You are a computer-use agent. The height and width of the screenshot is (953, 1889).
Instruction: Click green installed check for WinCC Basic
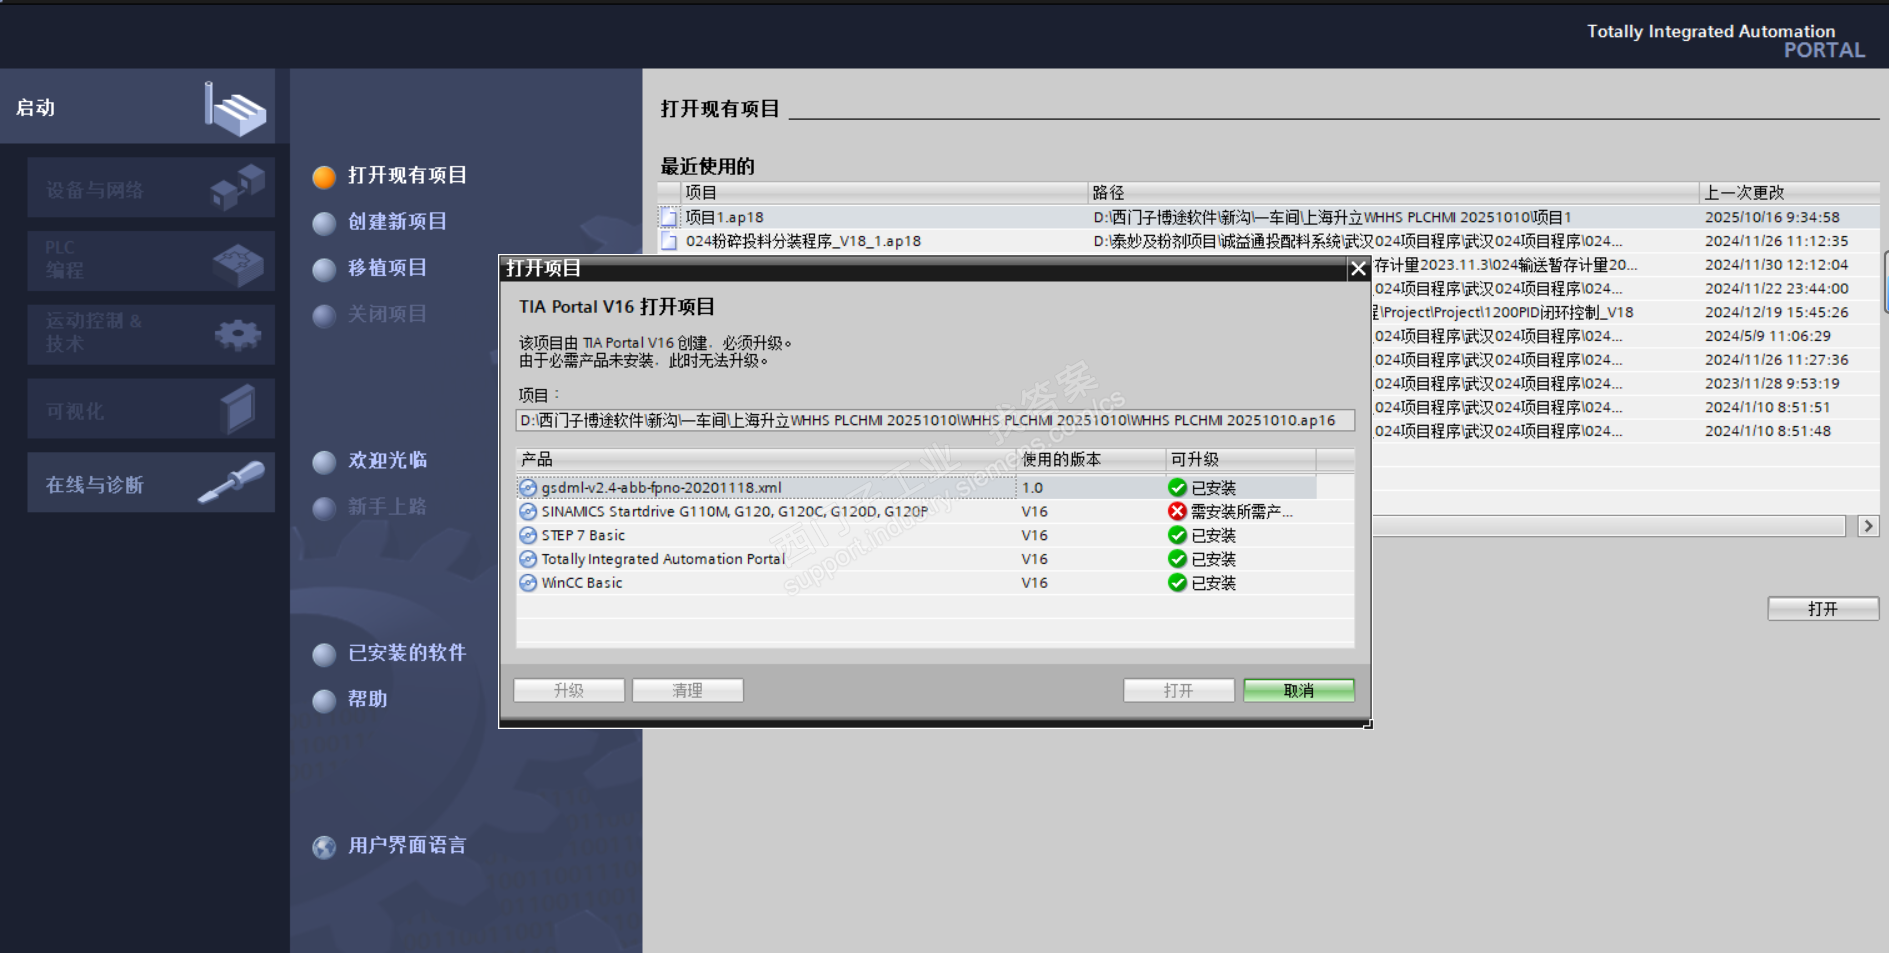coord(1177,583)
